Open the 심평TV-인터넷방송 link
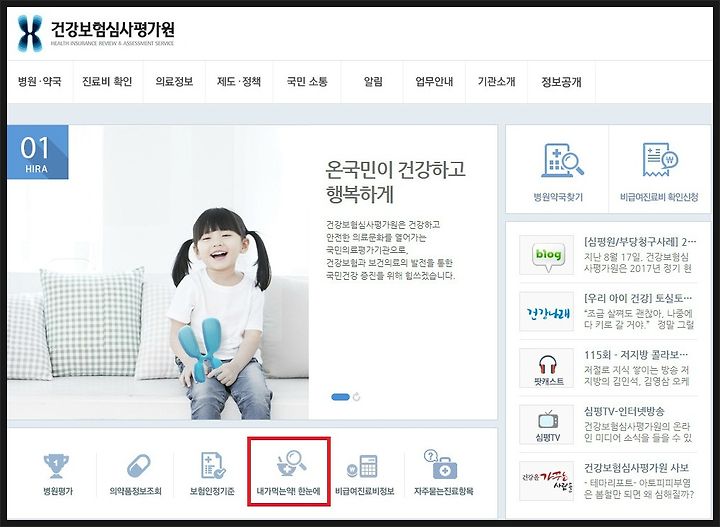 [624, 411]
